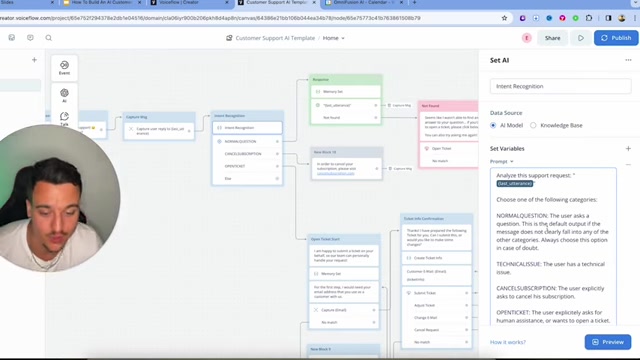
Task: Click the canvas search magnifier icon
Action: [49, 38]
